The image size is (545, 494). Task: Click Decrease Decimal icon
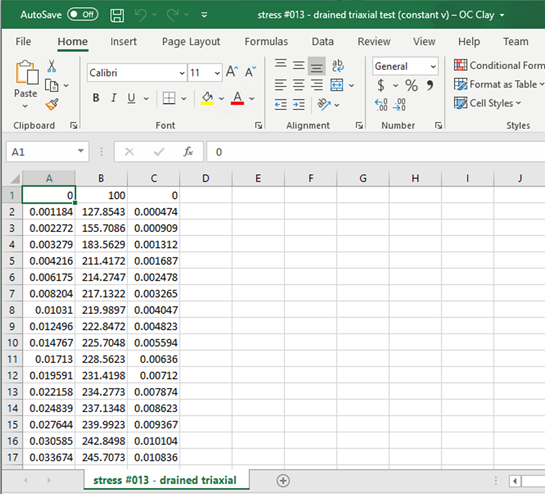click(x=399, y=104)
